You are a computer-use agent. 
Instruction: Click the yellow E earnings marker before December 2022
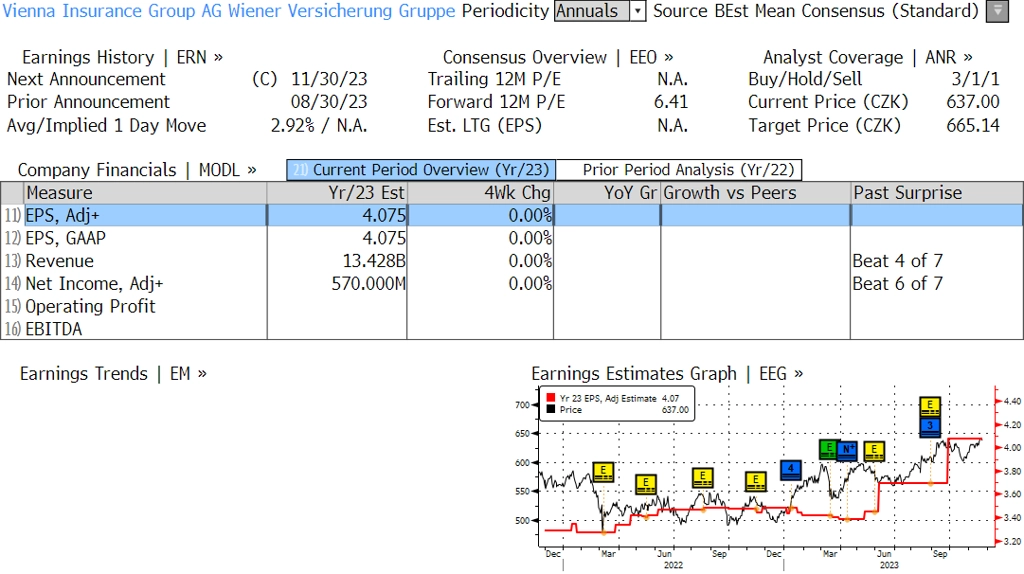coord(756,482)
